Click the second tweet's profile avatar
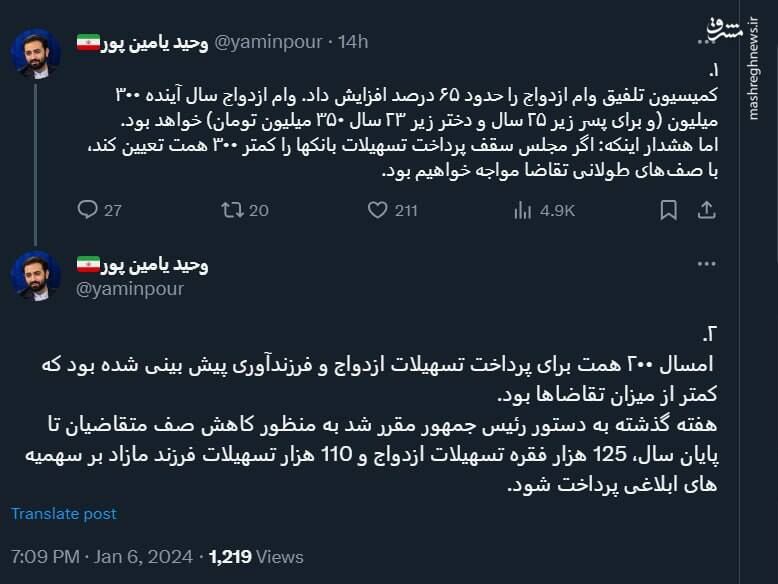Screen dimensions: 778x584 pyautogui.click(x=36, y=275)
